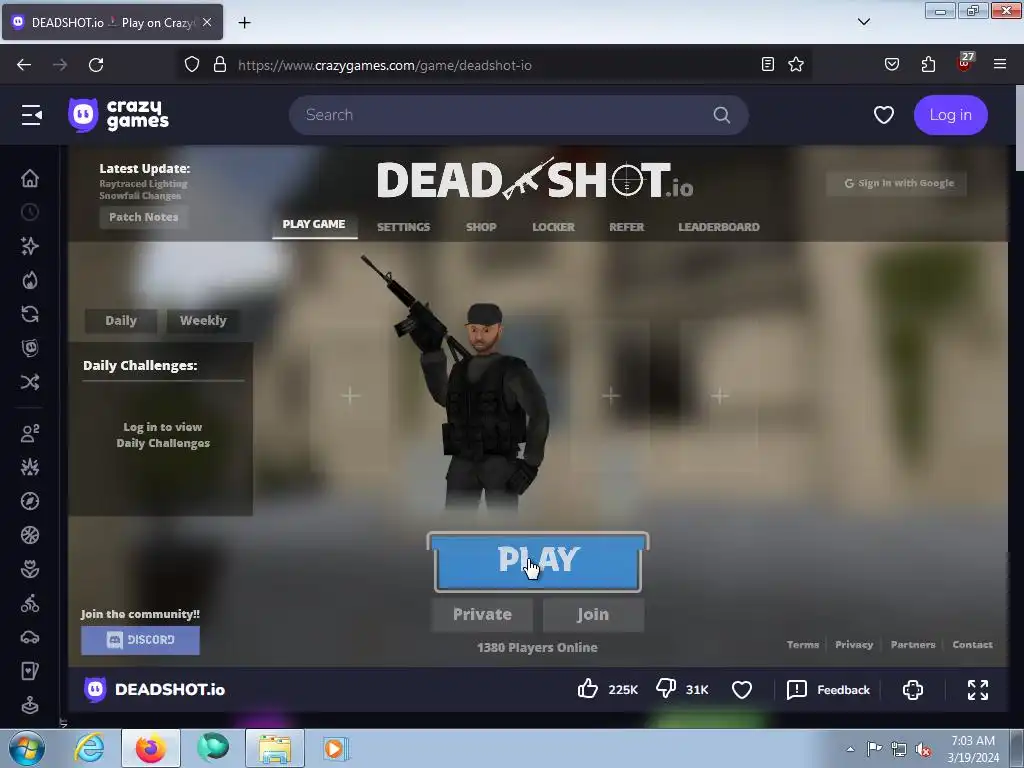Viewport: 1024px width, 768px height.
Task: Open Feedback for the game
Action: pyautogui.click(x=828, y=690)
